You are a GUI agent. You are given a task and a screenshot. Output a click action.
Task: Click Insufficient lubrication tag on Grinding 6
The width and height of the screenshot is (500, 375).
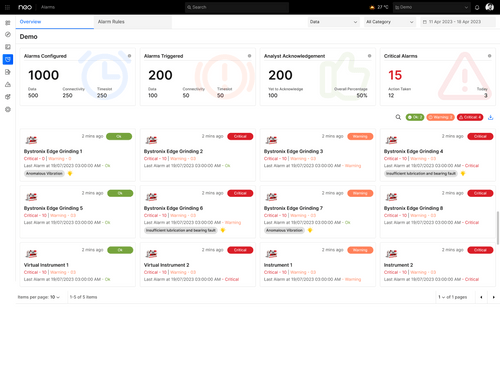pyautogui.click(x=181, y=230)
